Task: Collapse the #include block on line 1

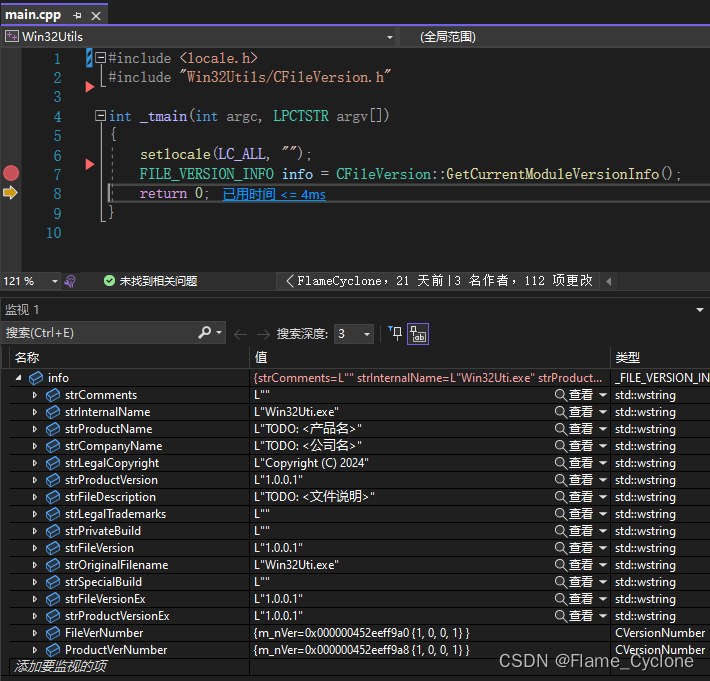Action: pos(101,57)
